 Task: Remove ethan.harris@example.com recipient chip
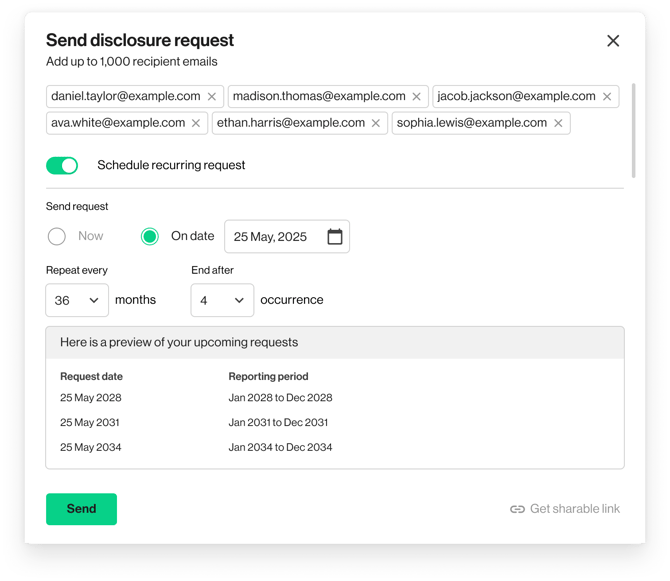click(x=376, y=123)
